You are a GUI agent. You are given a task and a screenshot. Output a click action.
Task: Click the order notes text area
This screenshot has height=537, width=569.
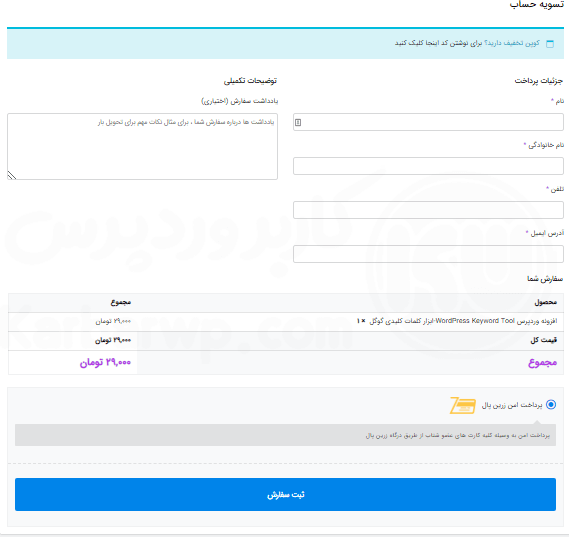(142, 146)
